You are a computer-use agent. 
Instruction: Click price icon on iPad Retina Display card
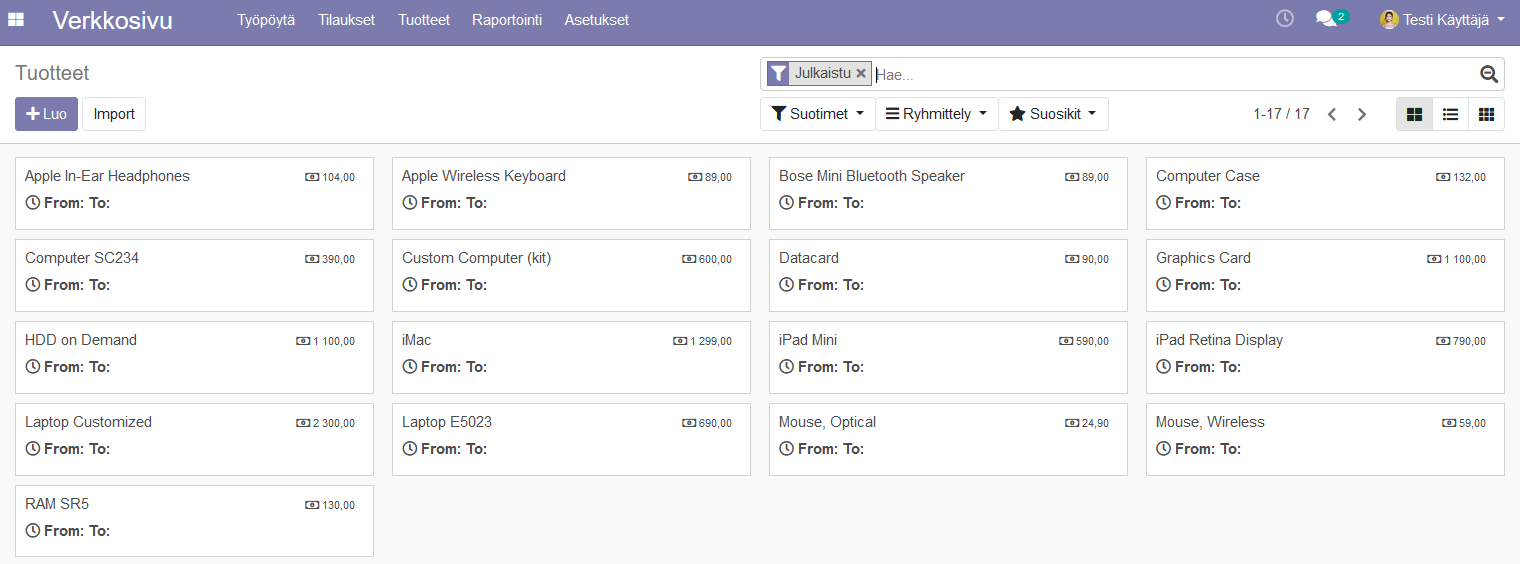click(x=1443, y=341)
